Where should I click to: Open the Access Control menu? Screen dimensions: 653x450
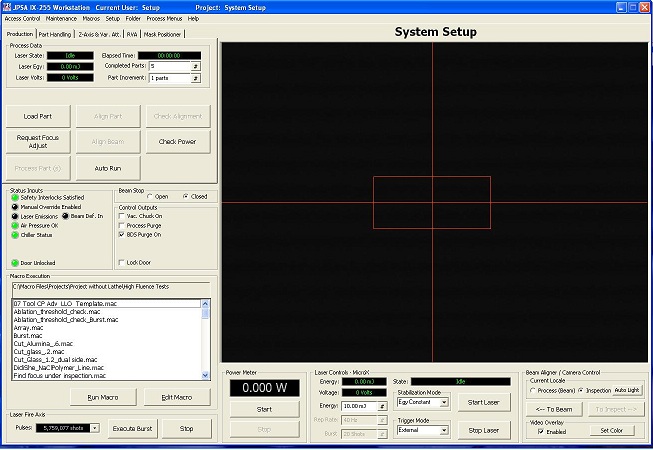[x=22, y=19]
